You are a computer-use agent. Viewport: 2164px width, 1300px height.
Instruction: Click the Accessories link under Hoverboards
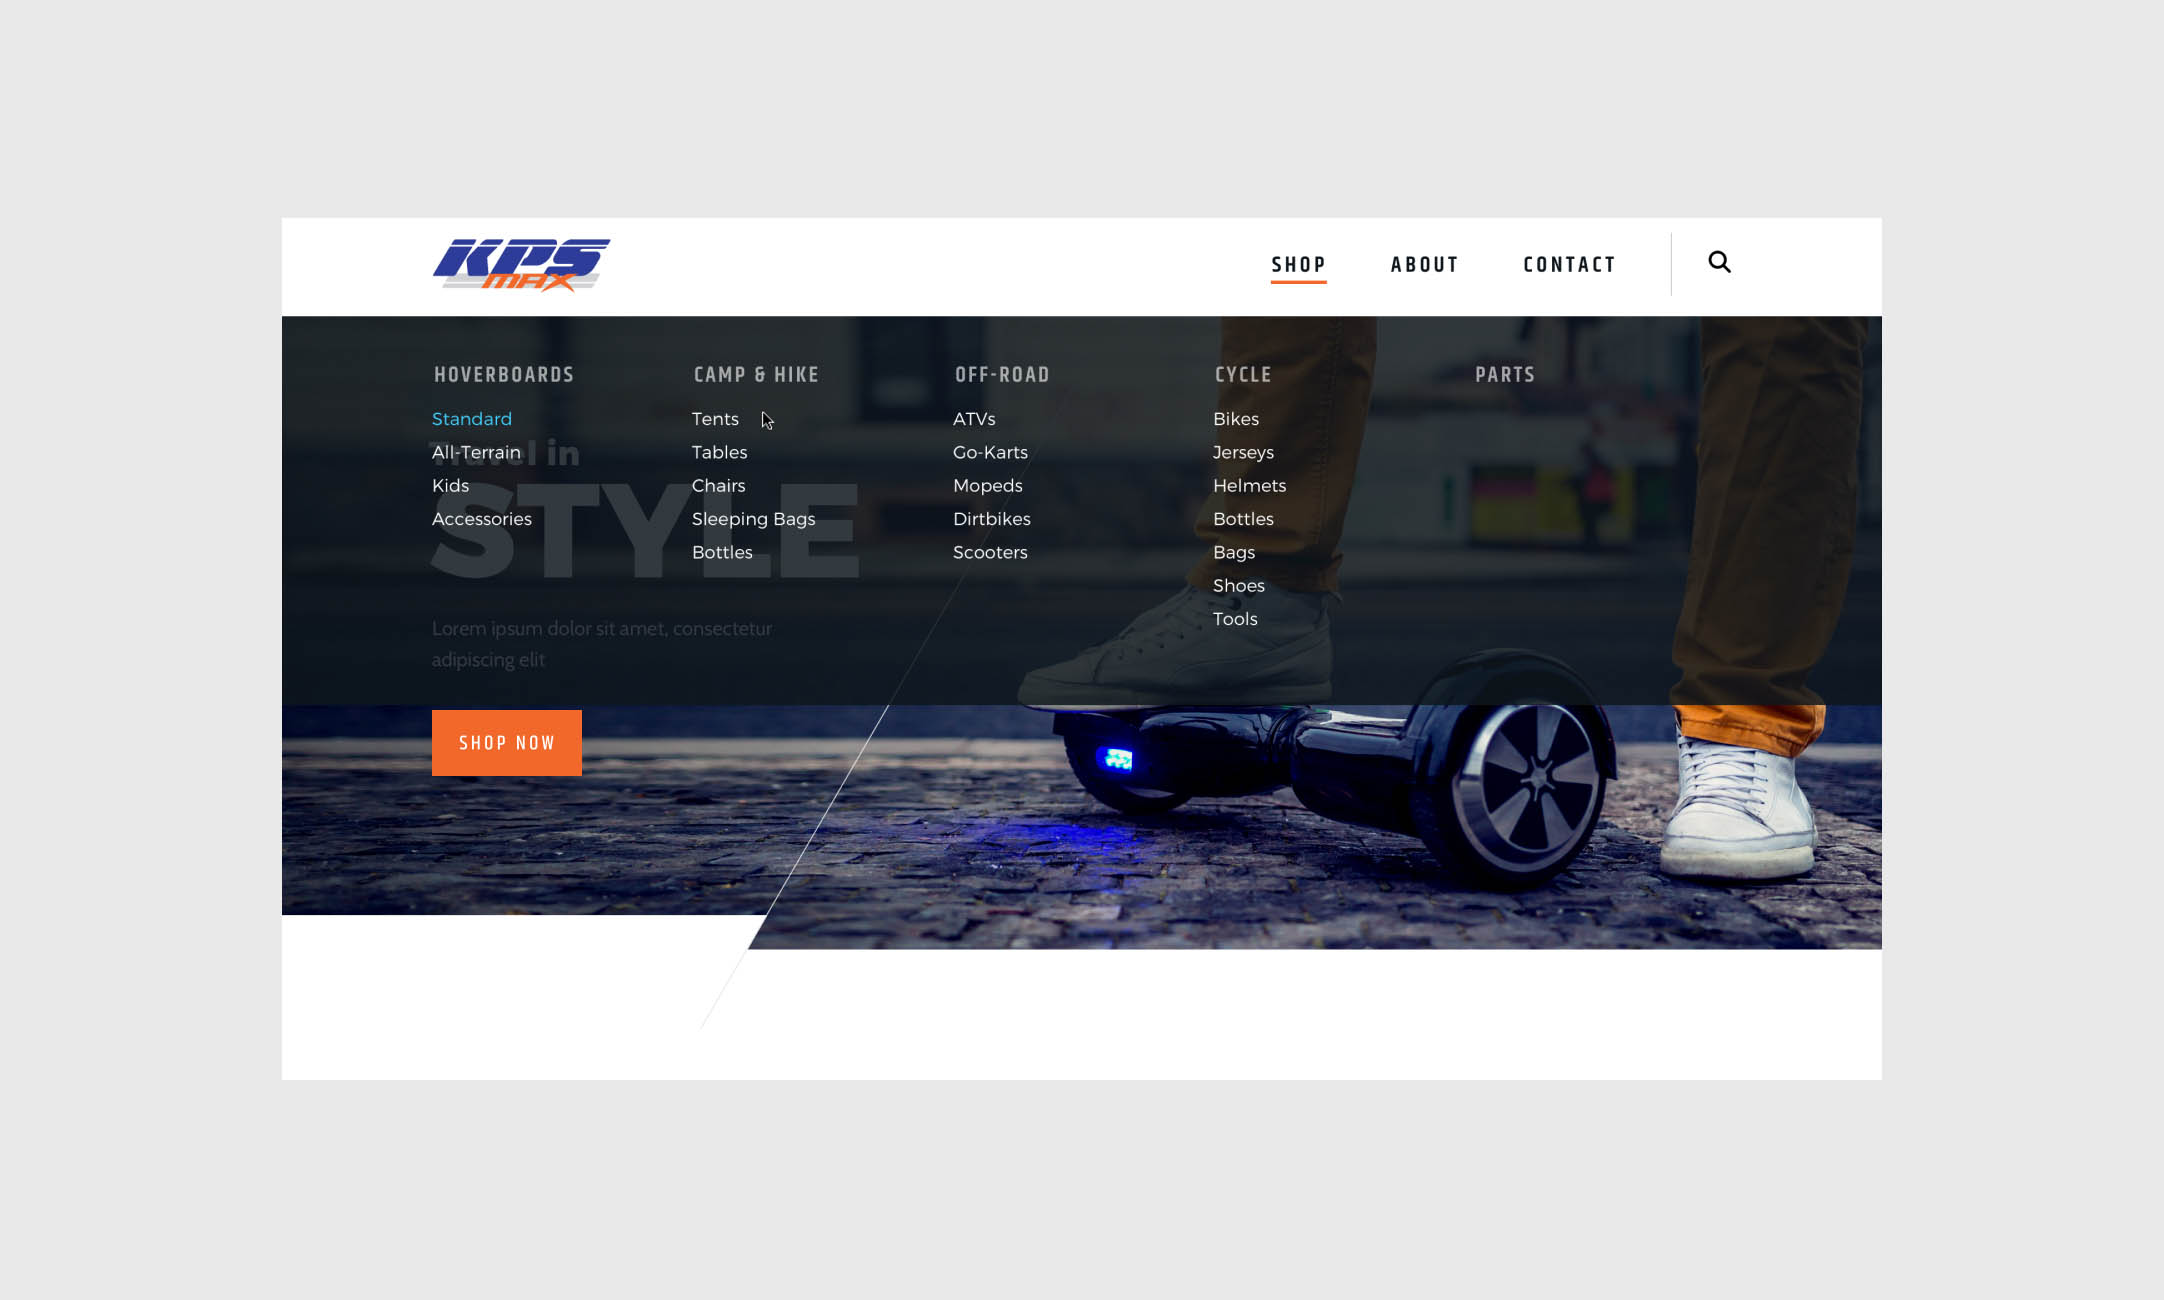point(481,518)
